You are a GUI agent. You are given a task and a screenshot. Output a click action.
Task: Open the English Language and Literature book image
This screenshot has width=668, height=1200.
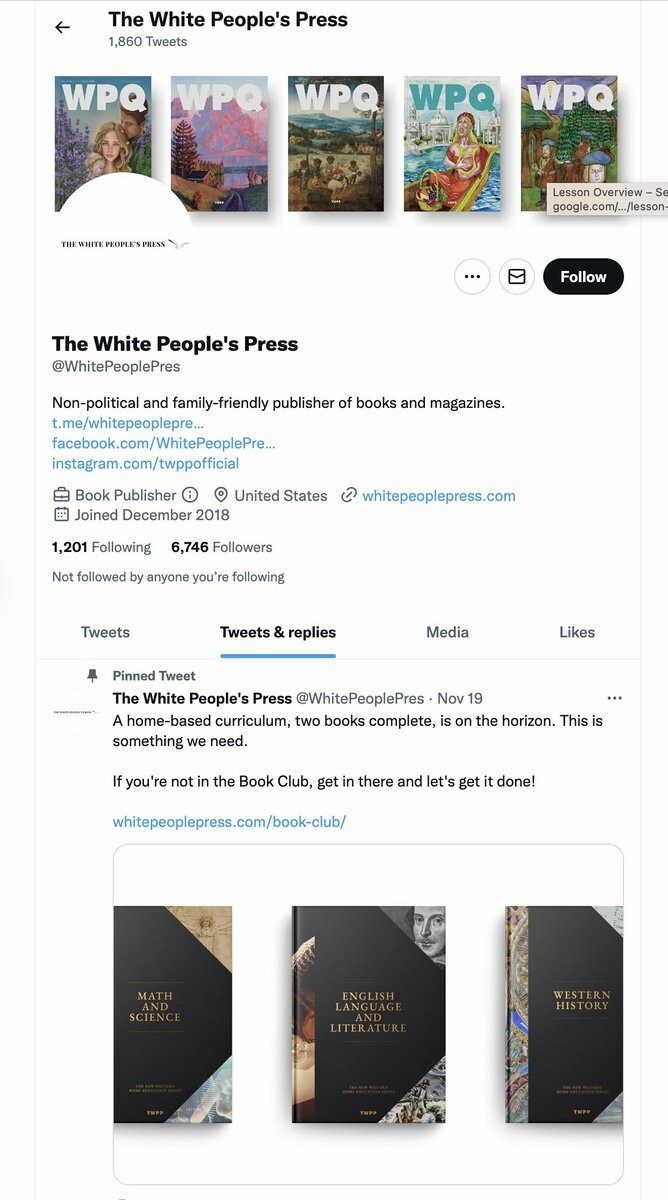tap(368, 1013)
